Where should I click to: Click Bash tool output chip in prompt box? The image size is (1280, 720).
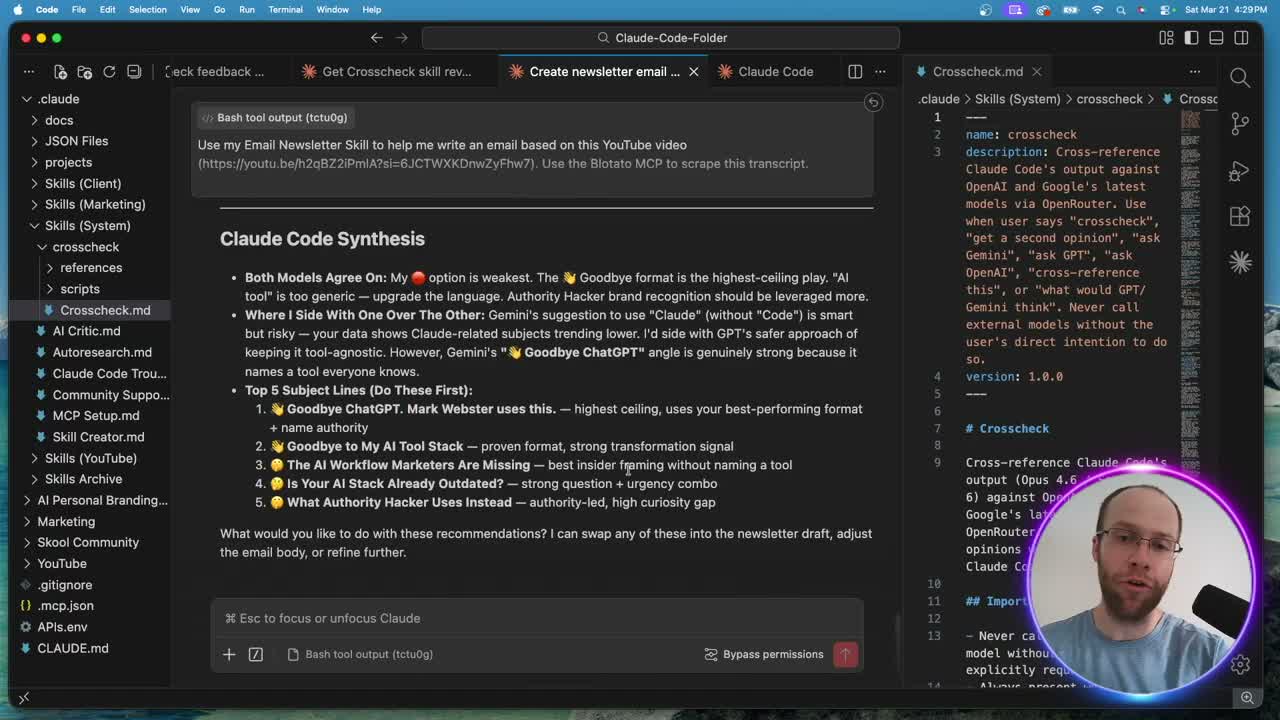coord(360,654)
